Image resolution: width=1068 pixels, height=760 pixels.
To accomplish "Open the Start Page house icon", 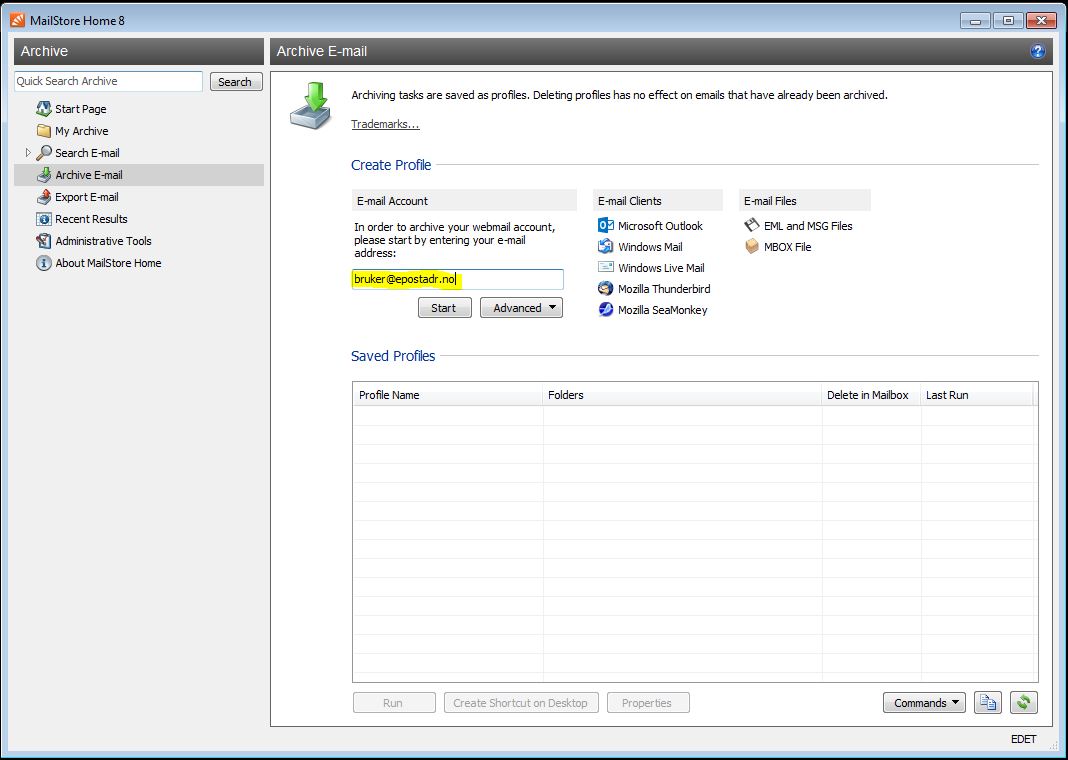I will click(x=44, y=109).
